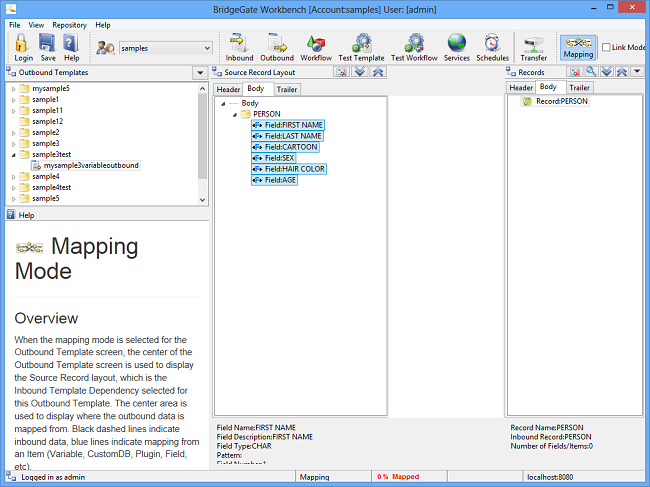Open the File menu
This screenshot has width=650, height=487.
click(15, 25)
